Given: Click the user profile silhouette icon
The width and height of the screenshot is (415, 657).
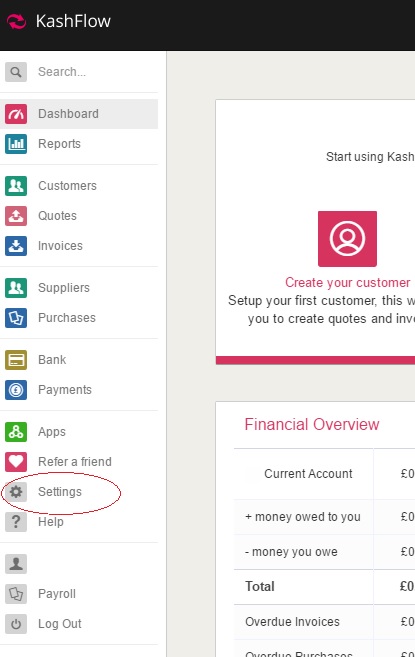Looking at the screenshot, I should 16,564.
